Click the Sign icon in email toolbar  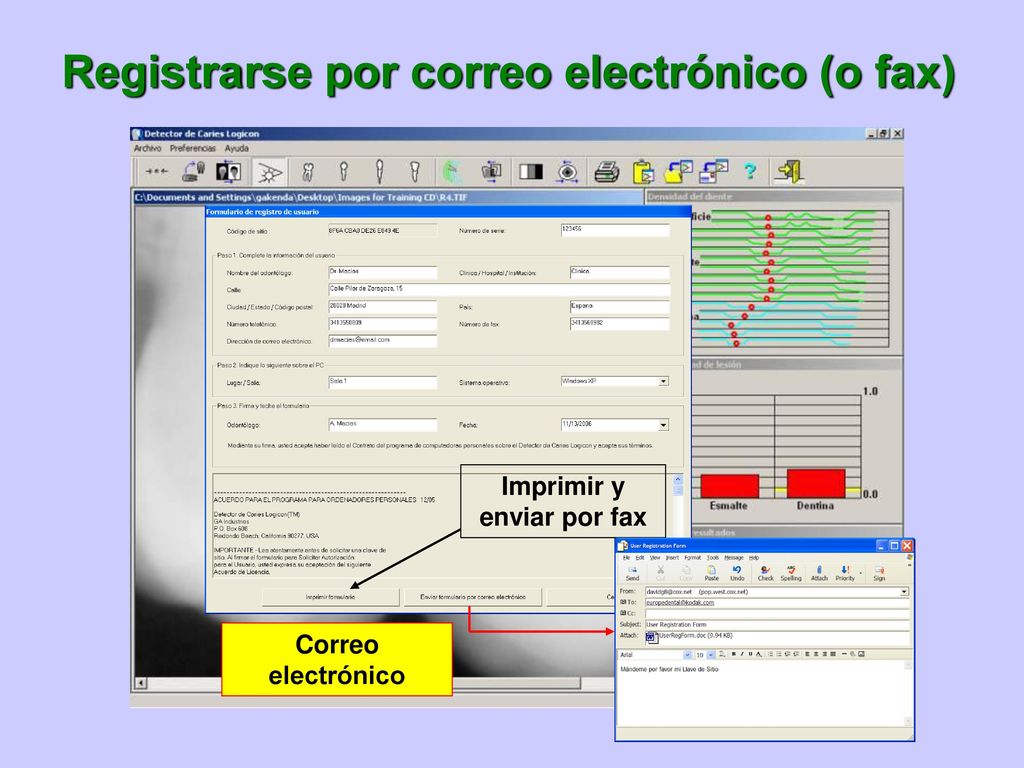pyautogui.click(x=879, y=573)
